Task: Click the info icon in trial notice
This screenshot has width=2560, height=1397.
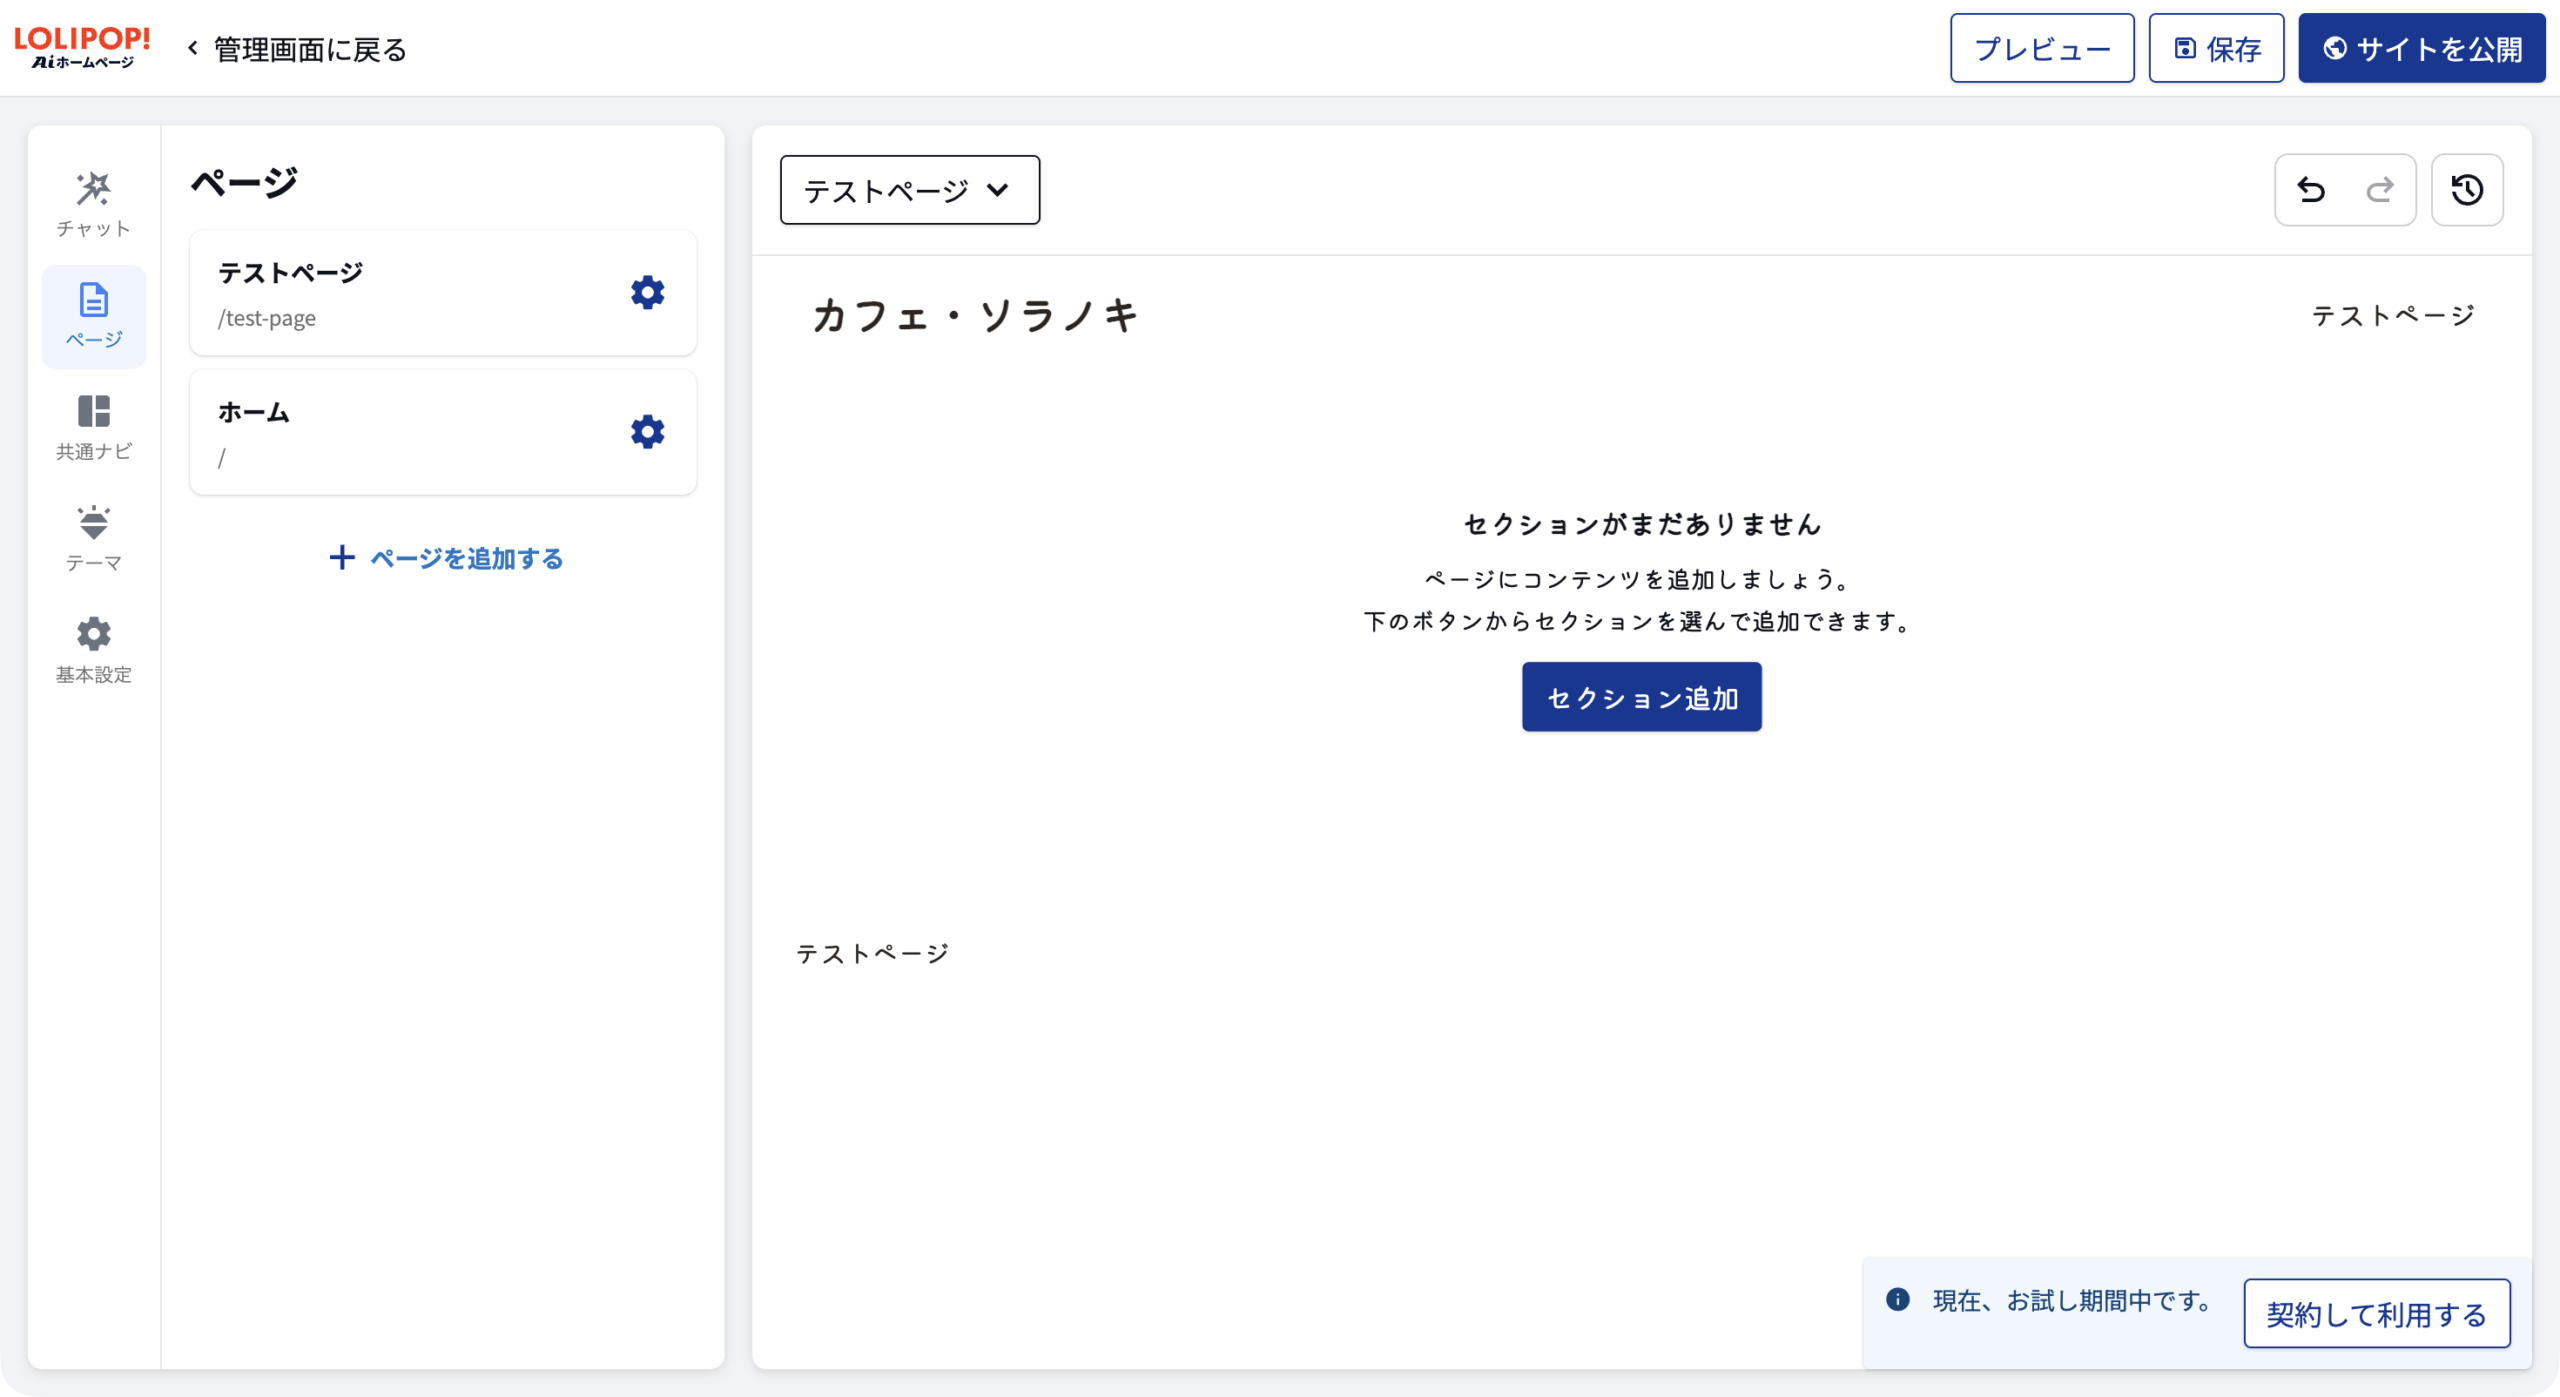Action: (1897, 1299)
